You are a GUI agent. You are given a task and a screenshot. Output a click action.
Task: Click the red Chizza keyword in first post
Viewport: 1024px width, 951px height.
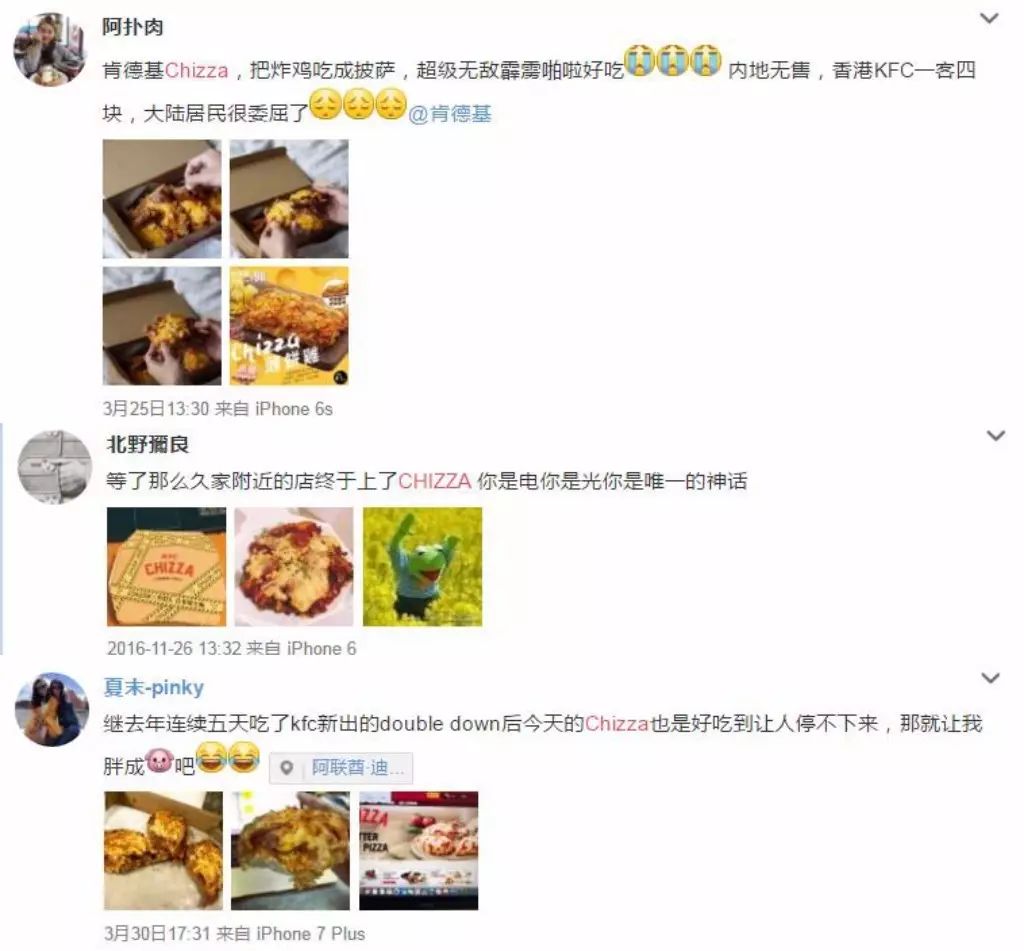[197, 71]
